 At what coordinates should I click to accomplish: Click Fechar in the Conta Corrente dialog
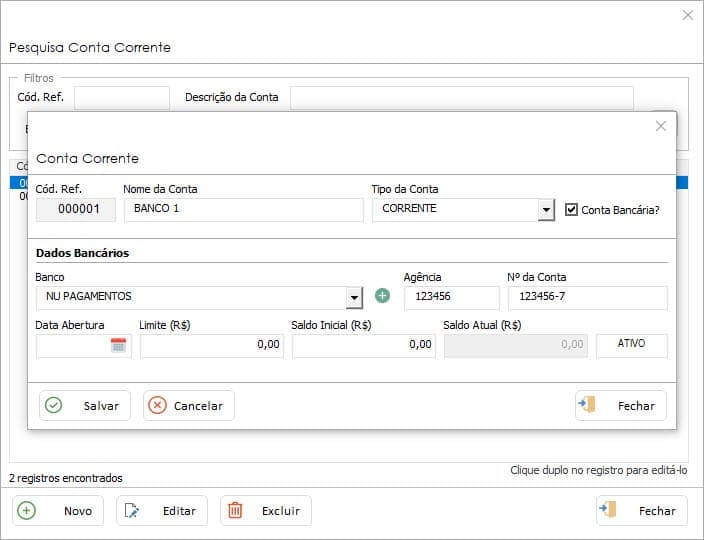point(621,406)
